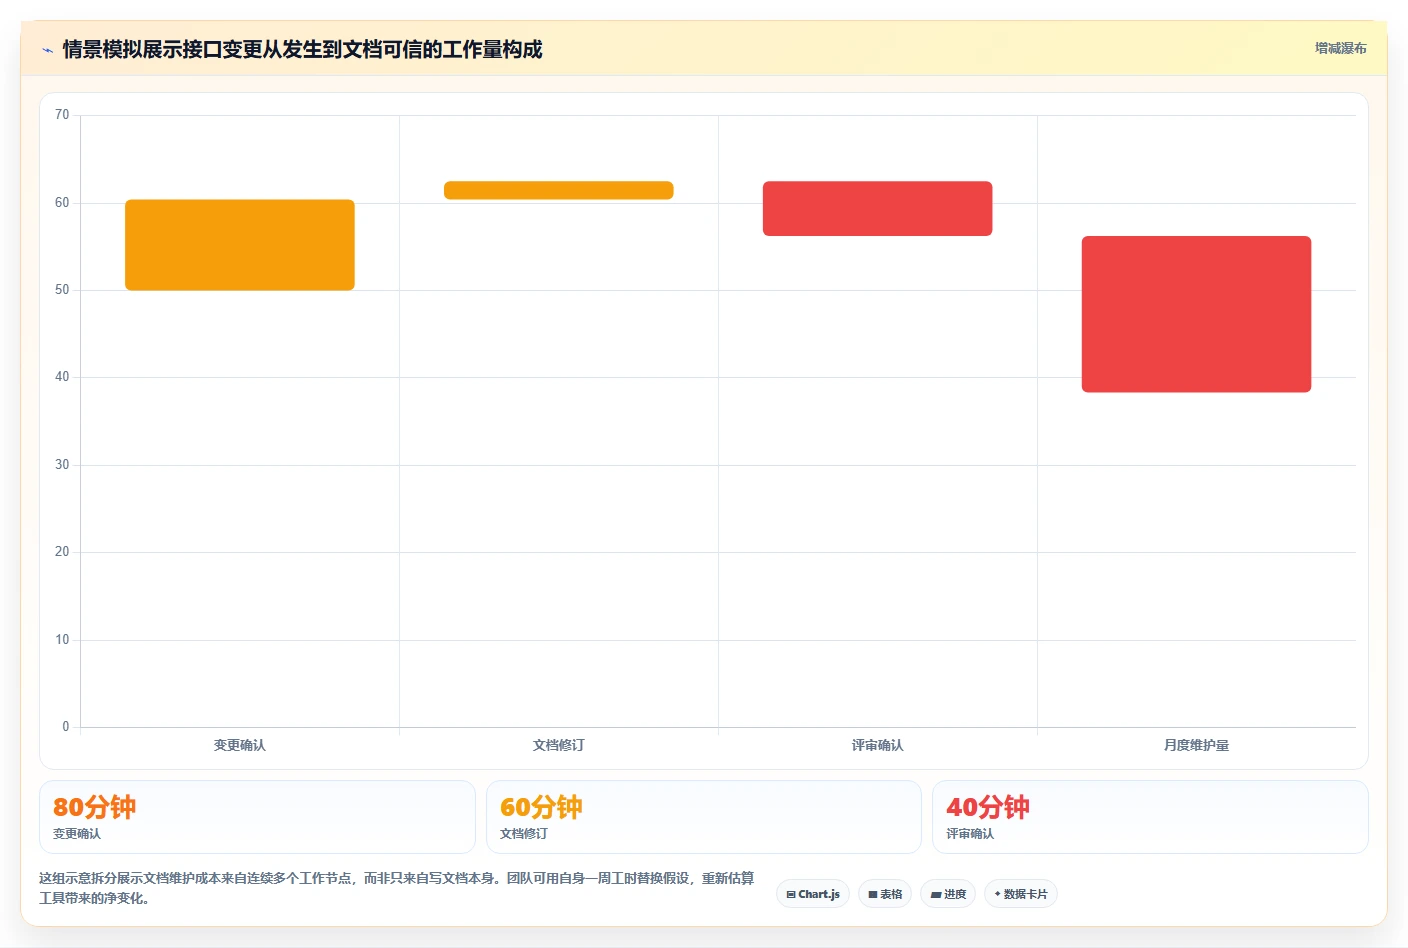Screen dimensions: 1408x948
Task: Select the 40分钟 评审确认 data card
Action: [x=1150, y=817]
